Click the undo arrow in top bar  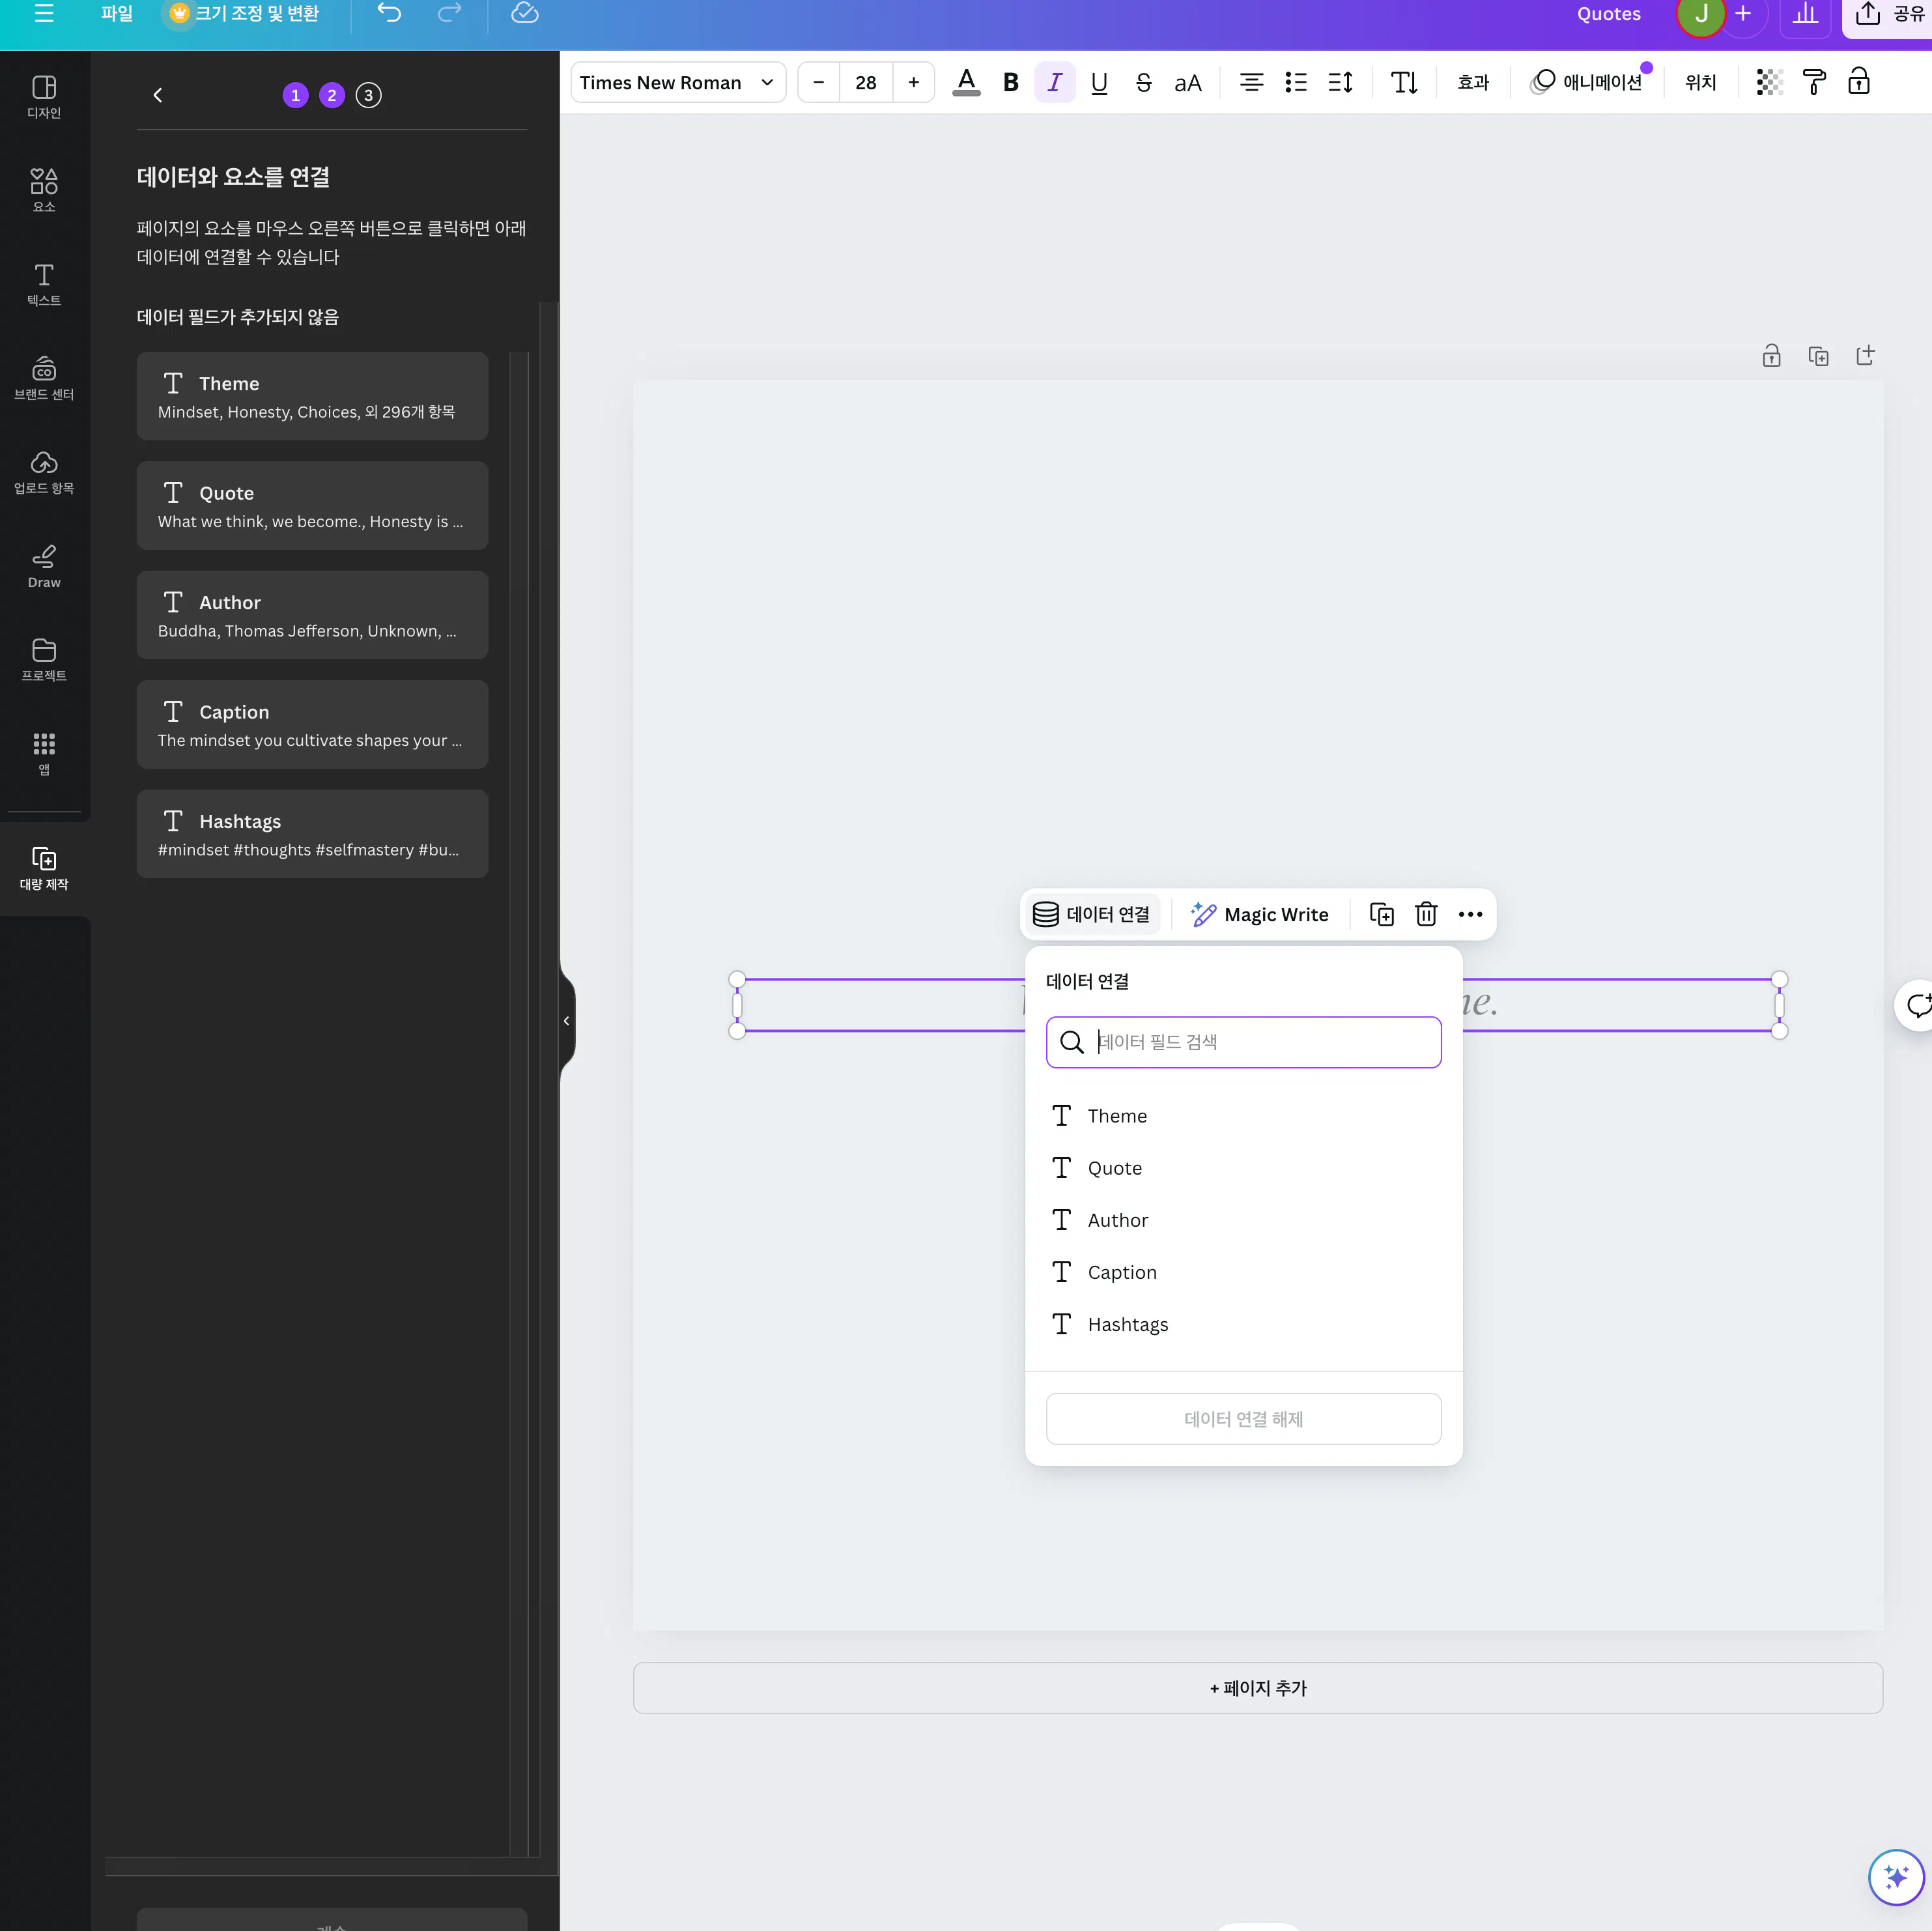point(389,14)
